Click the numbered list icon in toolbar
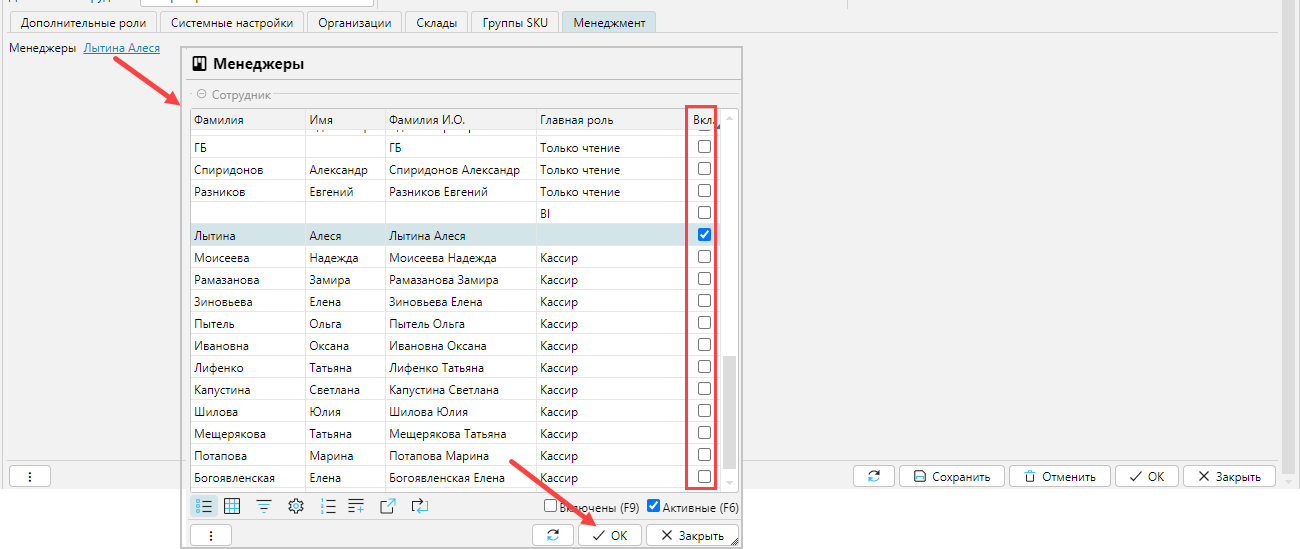Image resolution: width=1300 pixels, height=549 pixels. (x=328, y=506)
